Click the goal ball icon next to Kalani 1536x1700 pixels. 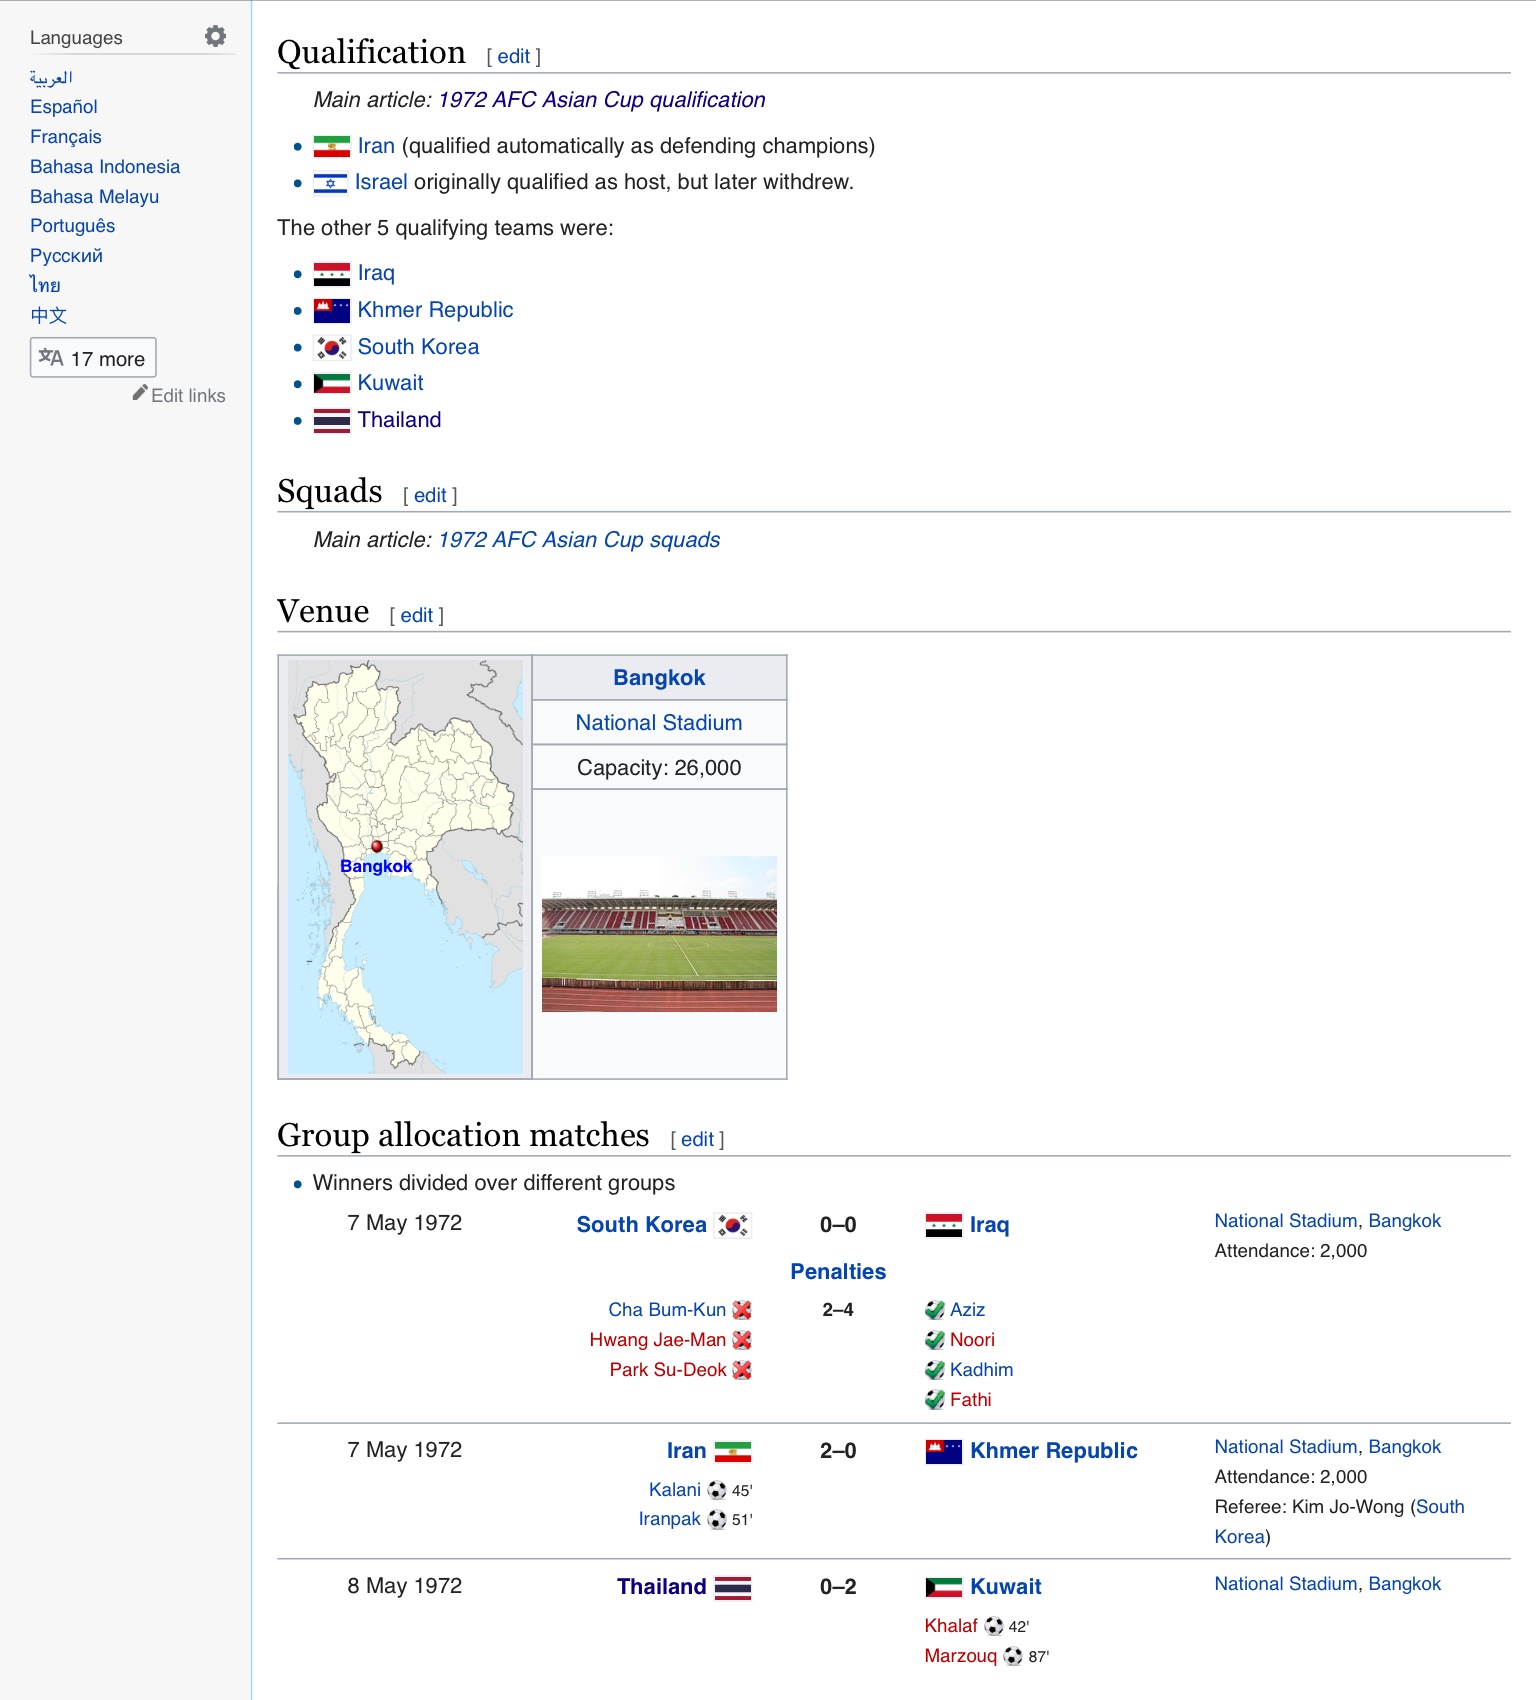(717, 1490)
